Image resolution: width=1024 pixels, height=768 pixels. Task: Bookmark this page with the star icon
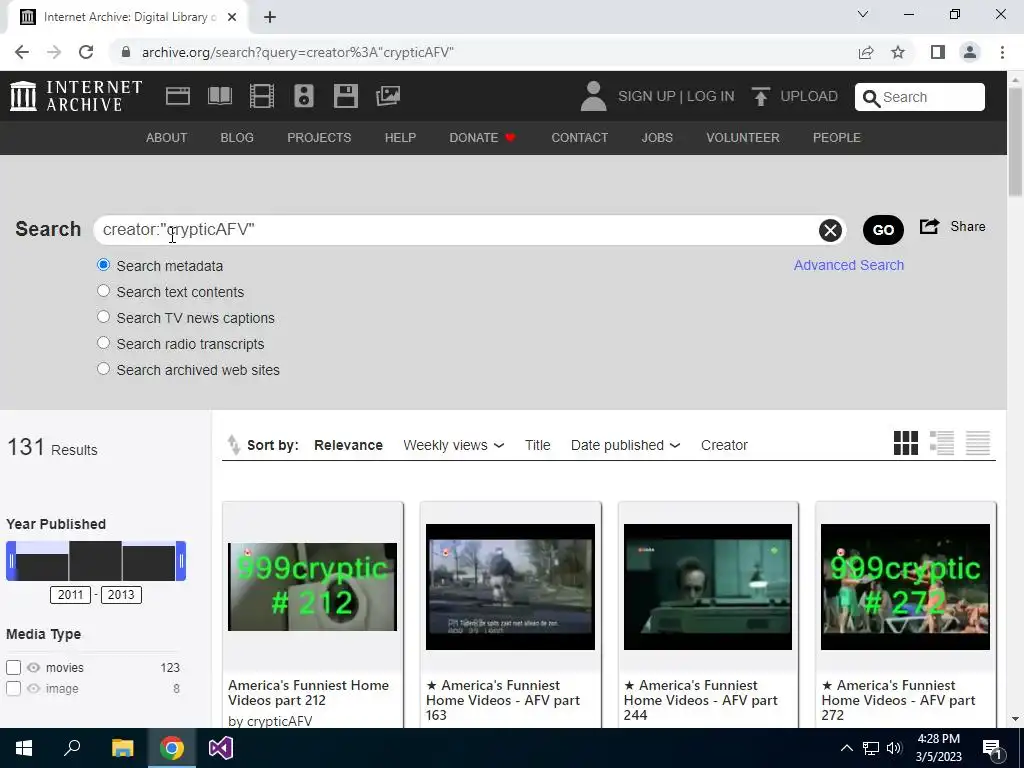tap(898, 52)
